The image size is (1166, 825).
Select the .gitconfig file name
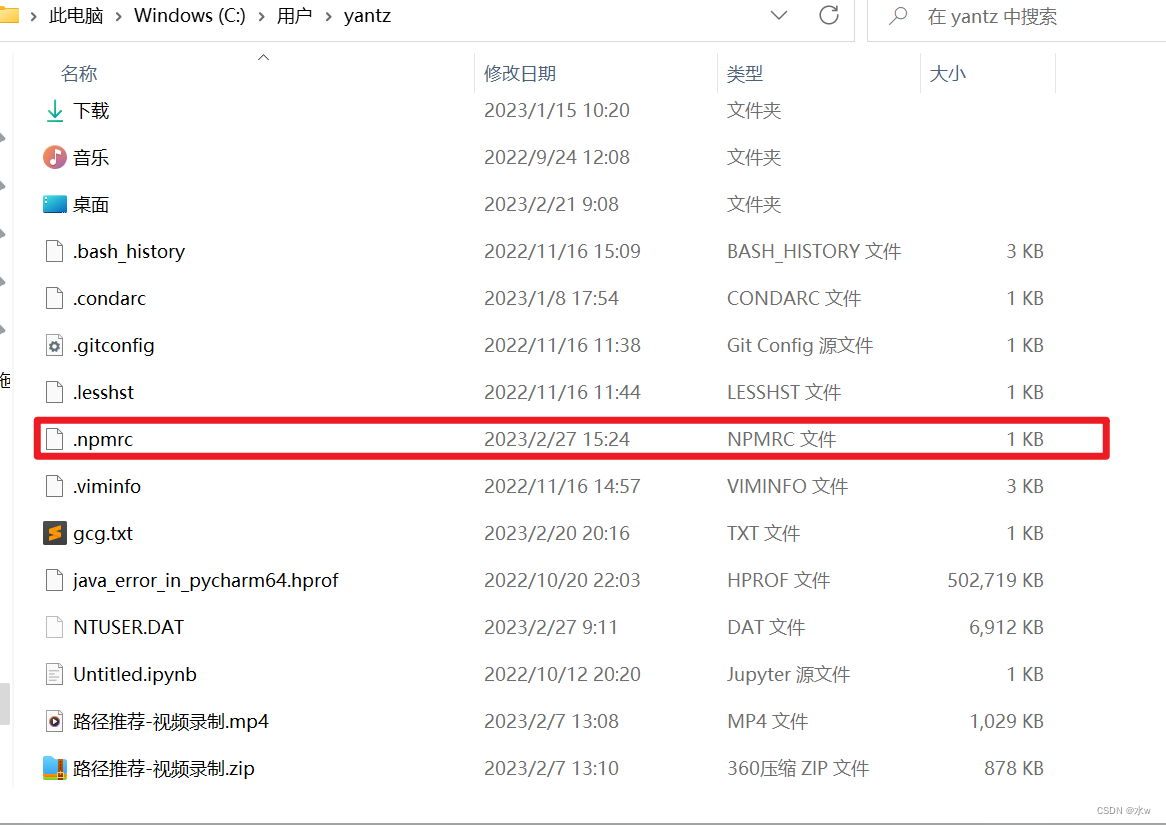(x=114, y=345)
